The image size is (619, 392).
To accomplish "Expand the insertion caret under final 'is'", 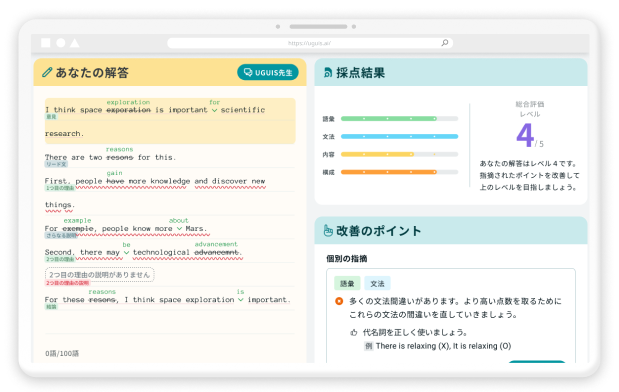I will 240,300.
